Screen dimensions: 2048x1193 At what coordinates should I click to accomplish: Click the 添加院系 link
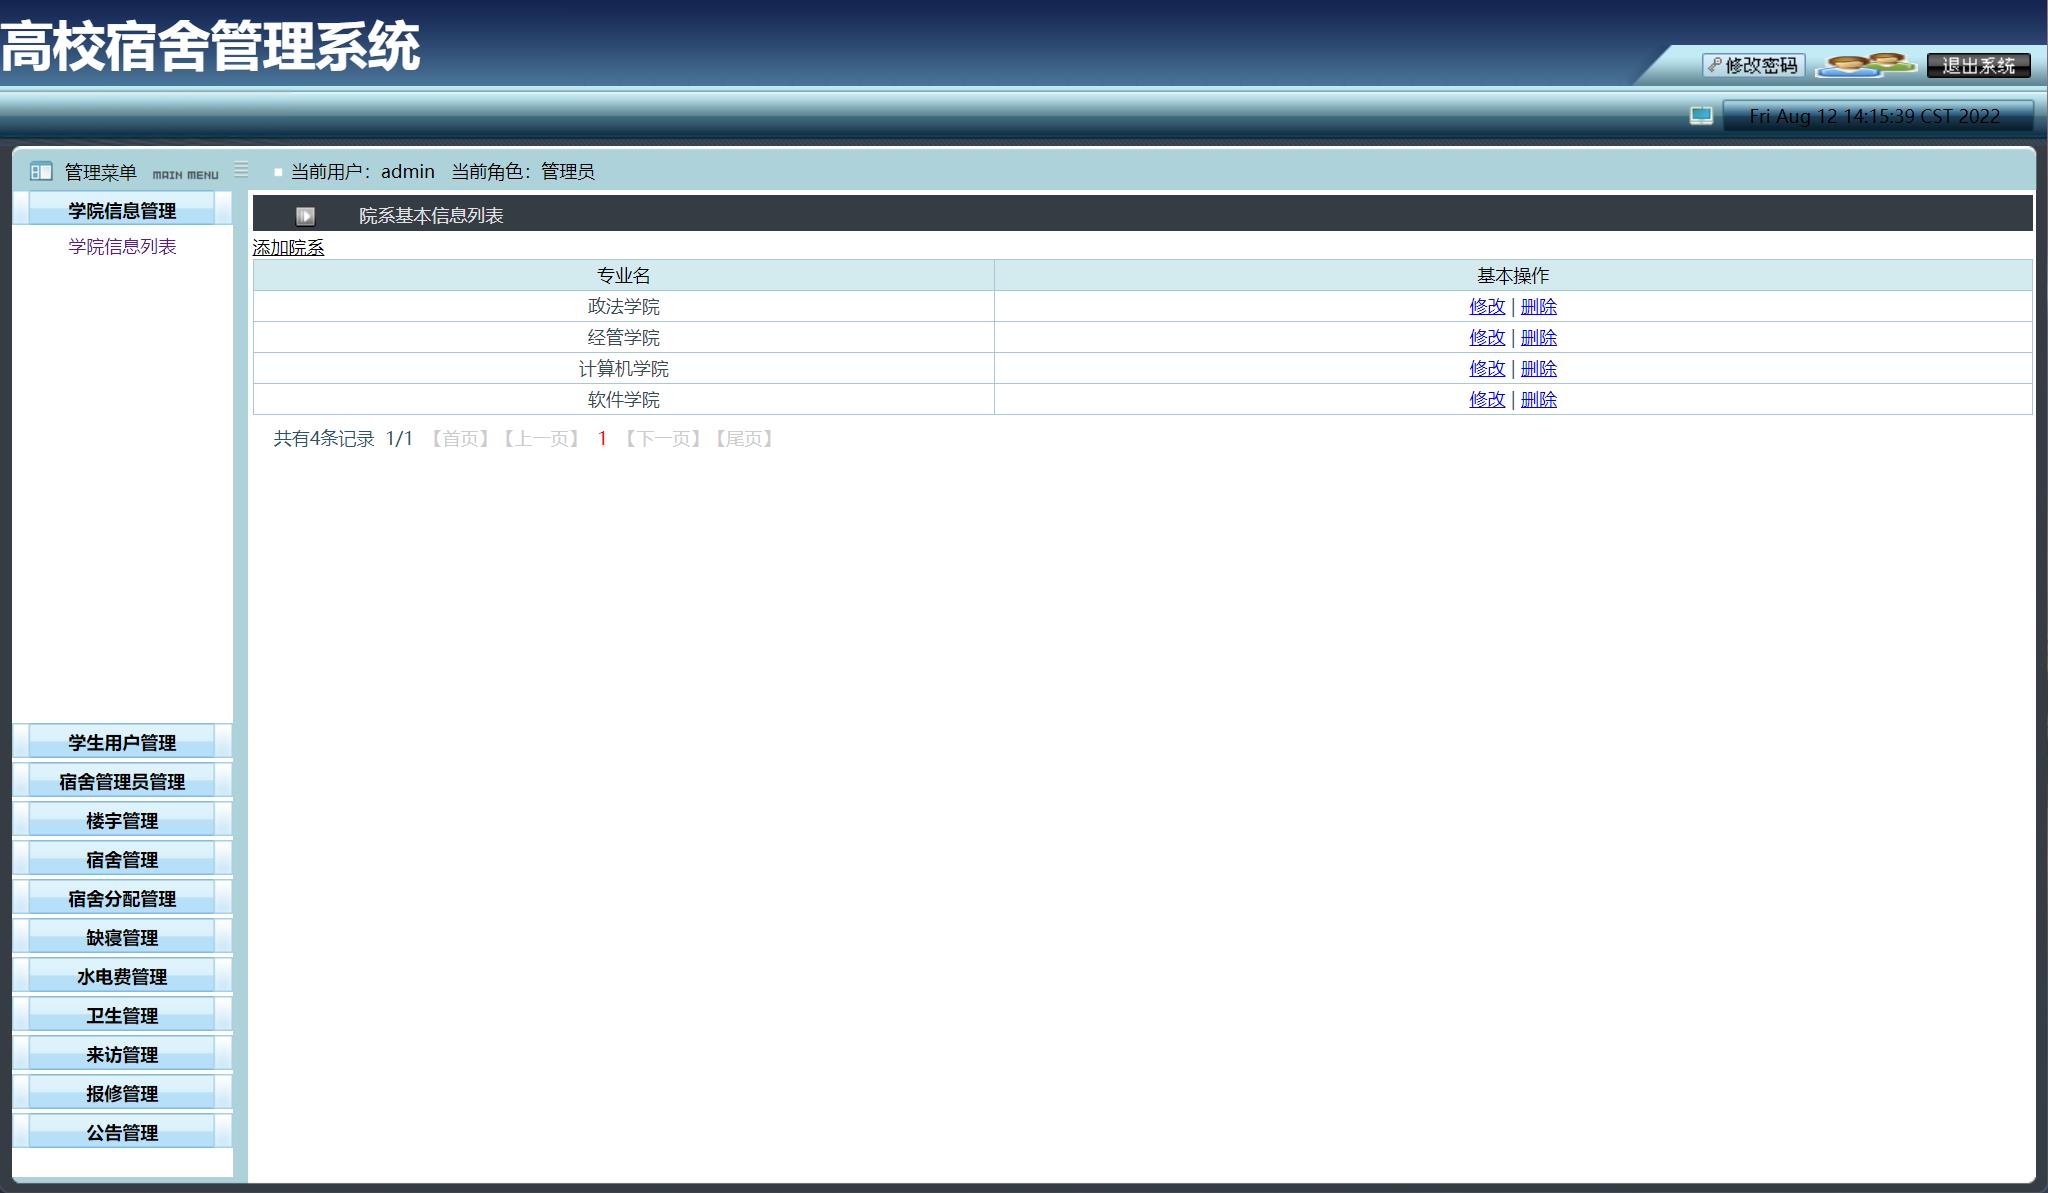(288, 248)
